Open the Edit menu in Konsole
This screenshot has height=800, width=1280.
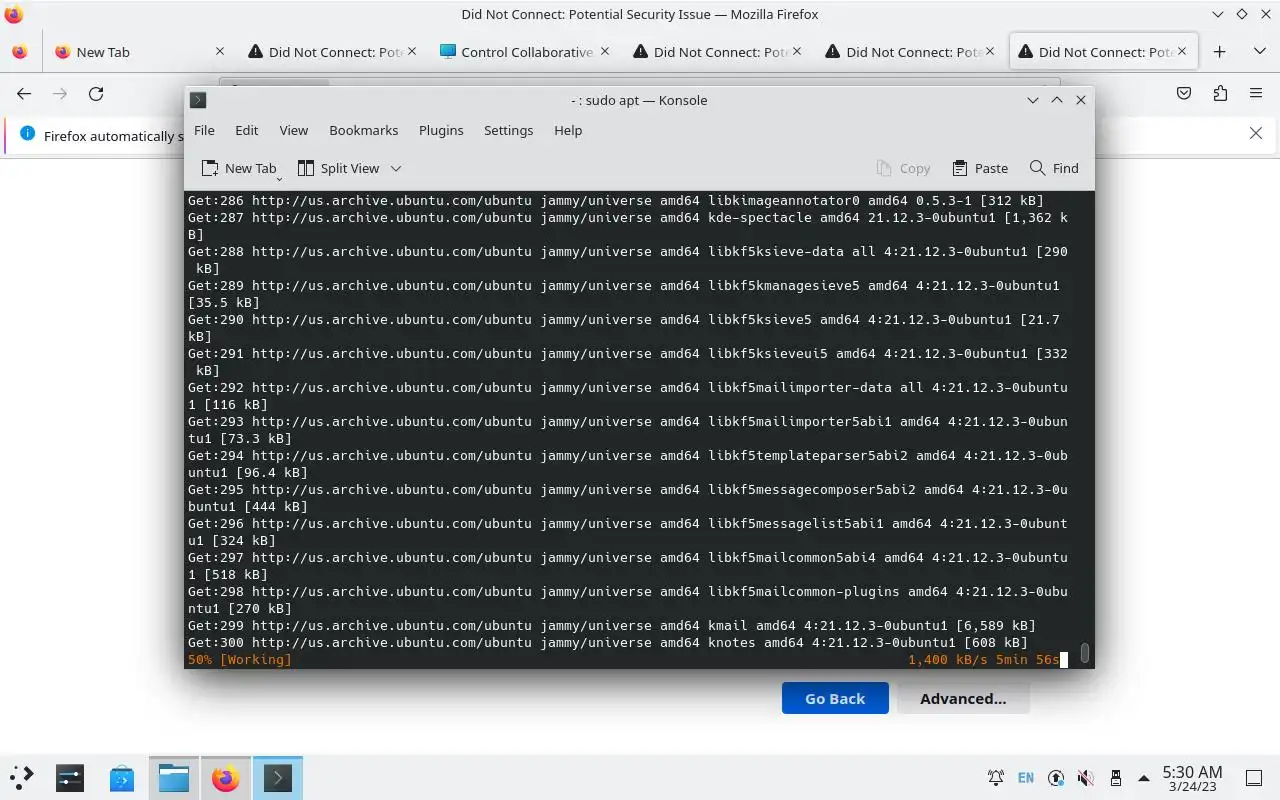pyautogui.click(x=247, y=130)
